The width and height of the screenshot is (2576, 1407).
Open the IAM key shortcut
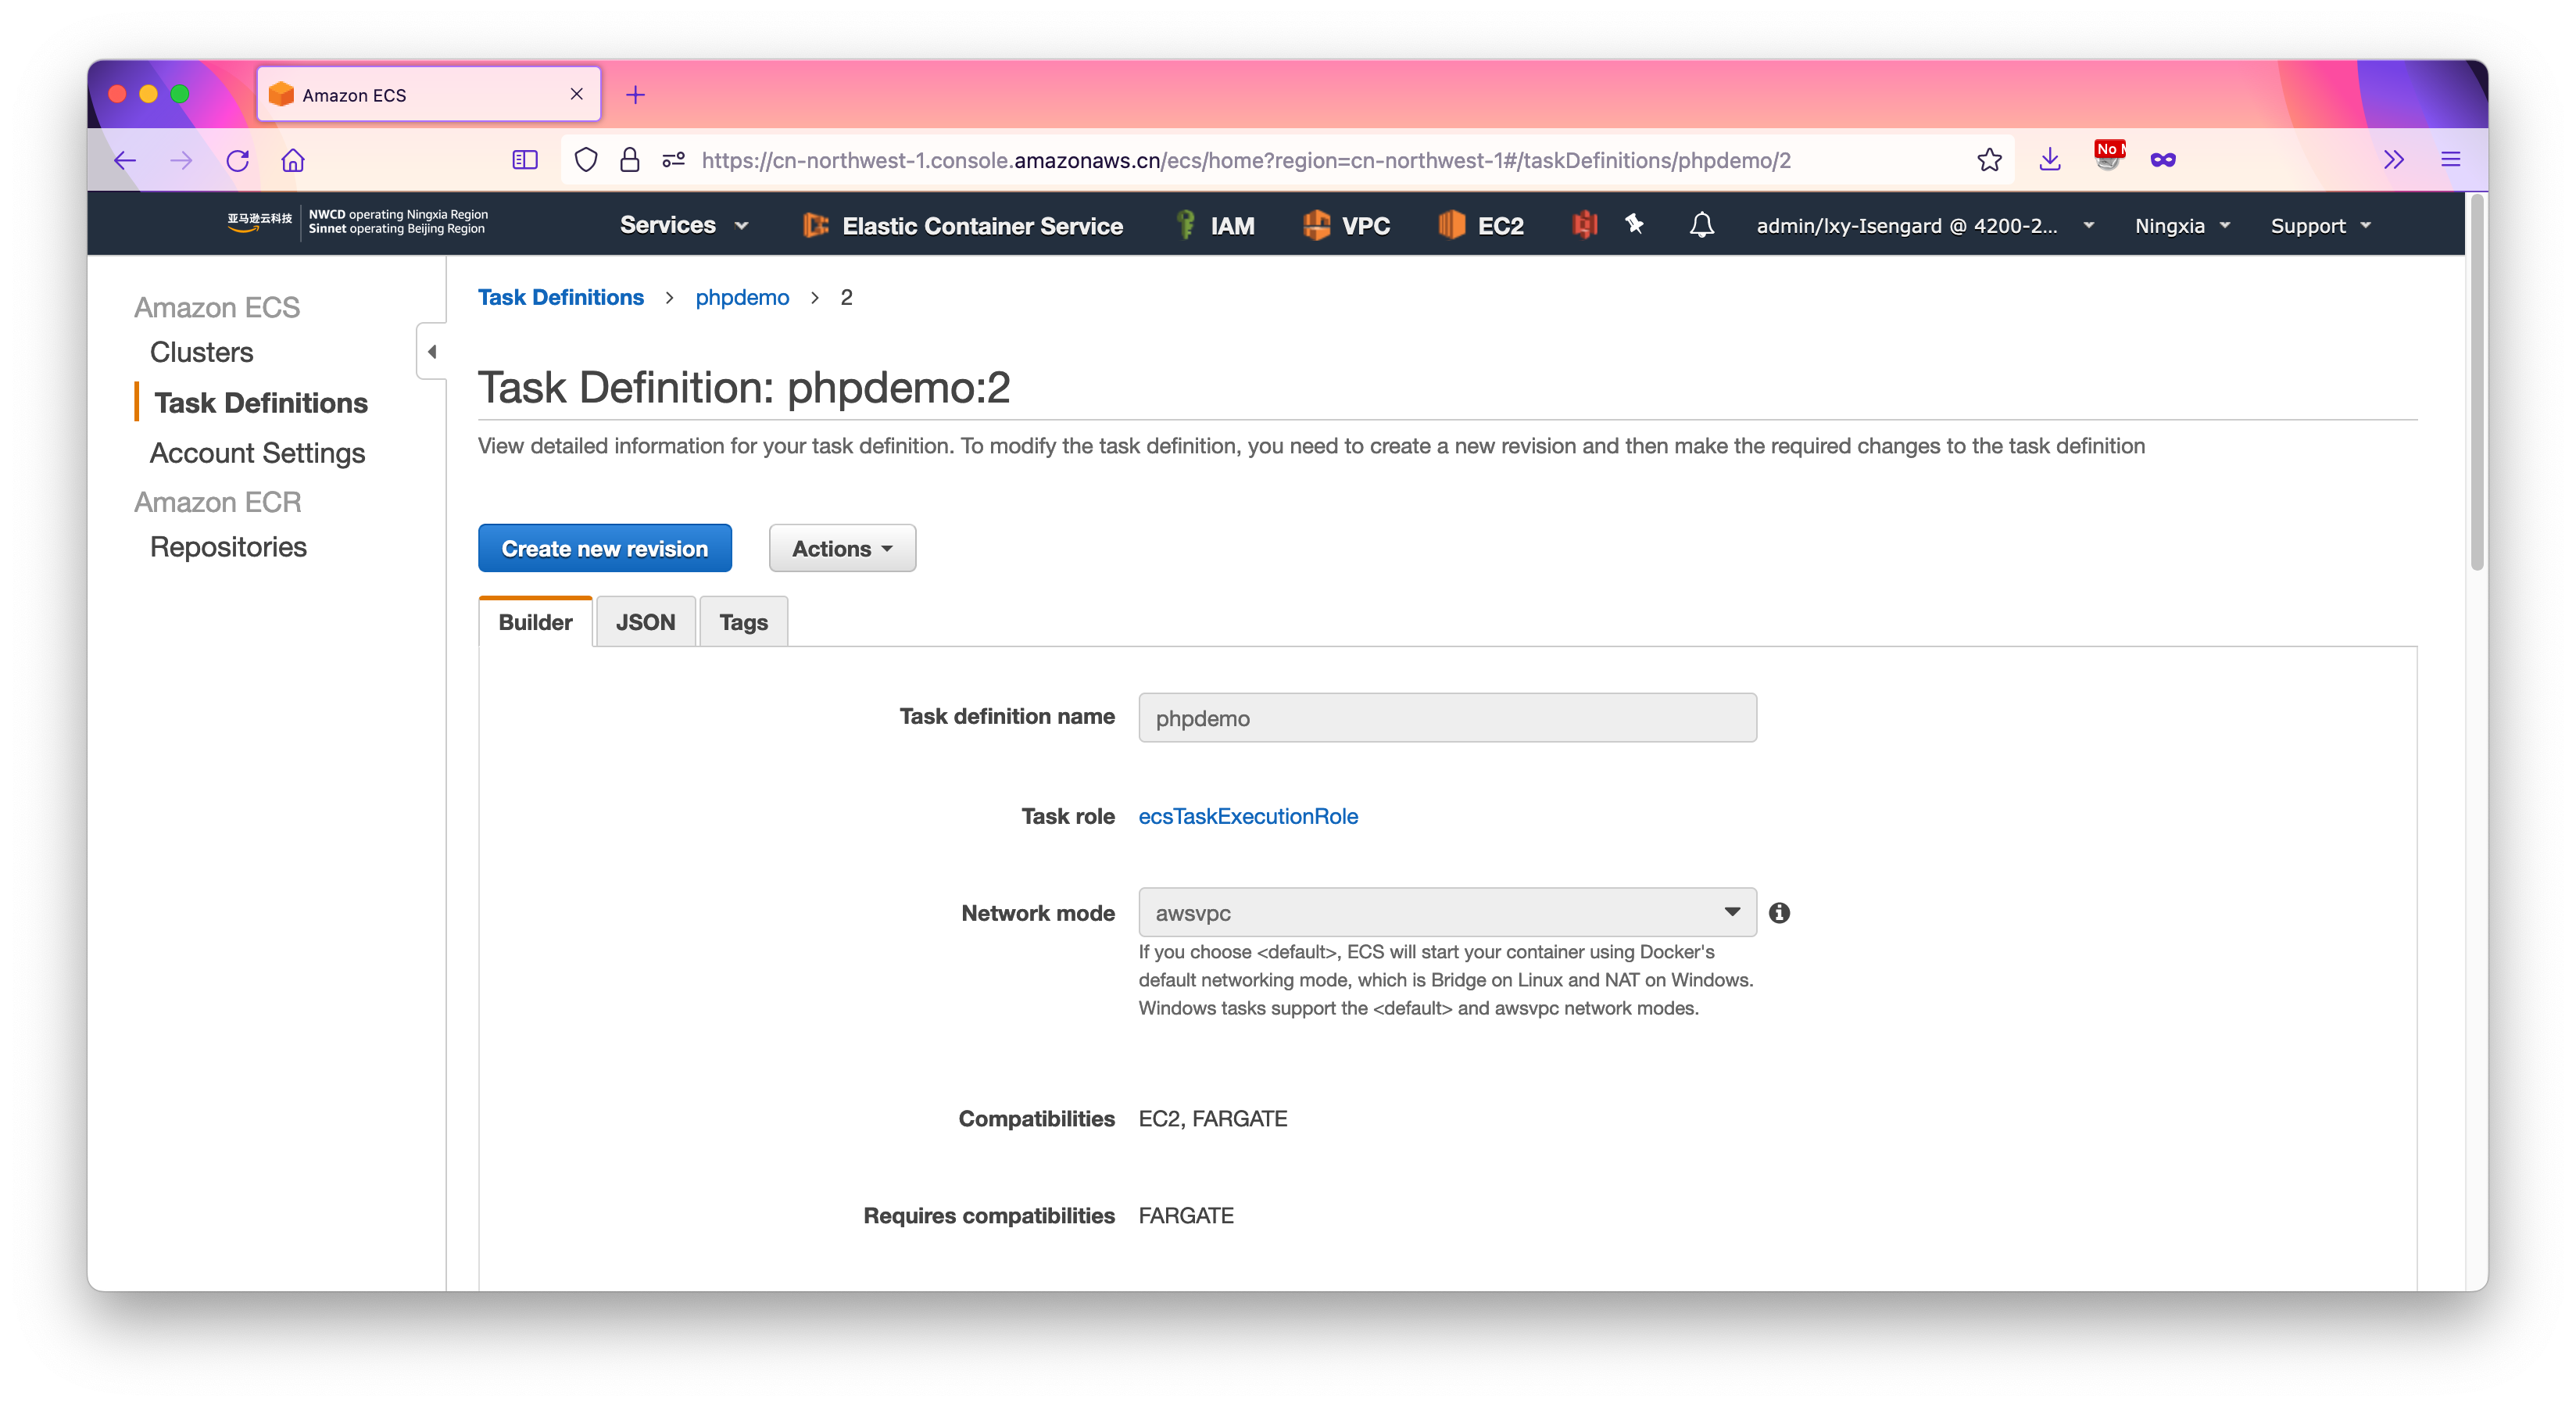click(x=1216, y=225)
